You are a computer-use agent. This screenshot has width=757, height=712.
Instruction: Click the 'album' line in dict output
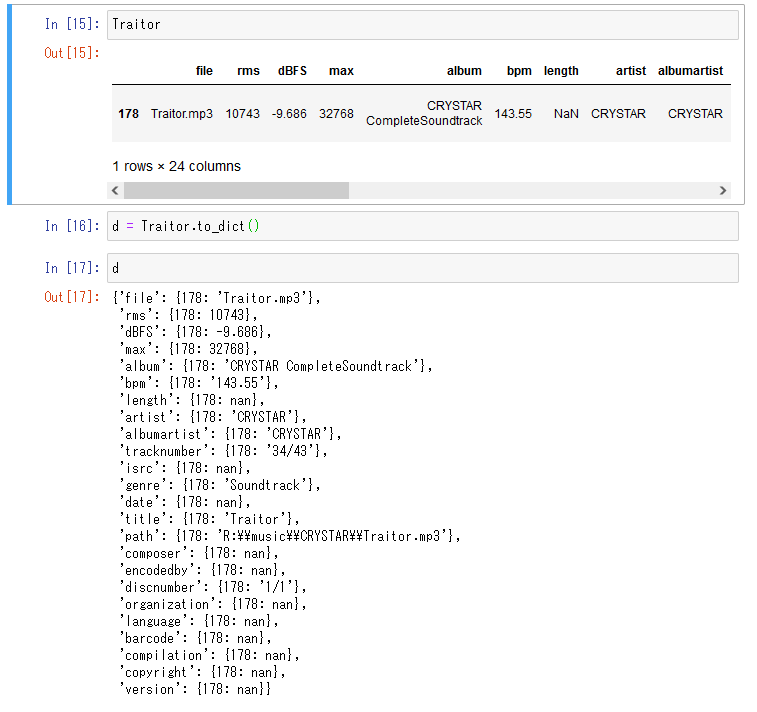pyautogui.click(x=276, y=366)
